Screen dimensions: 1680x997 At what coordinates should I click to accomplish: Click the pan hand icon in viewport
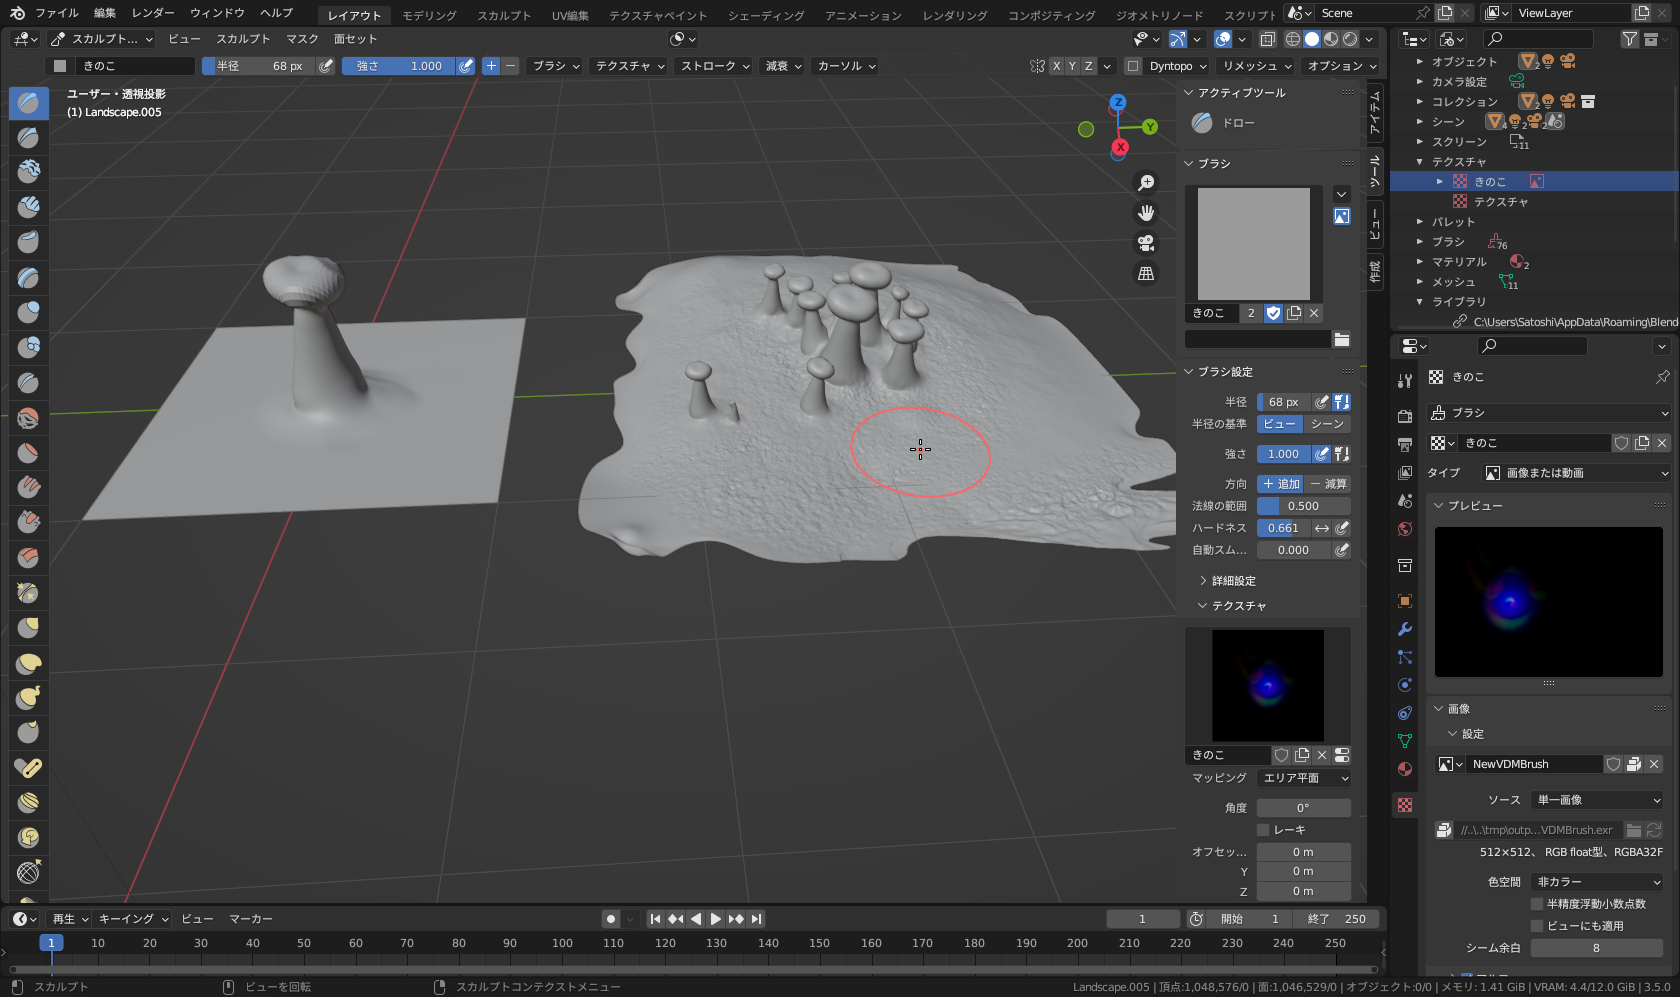(x=1146, y=213)
